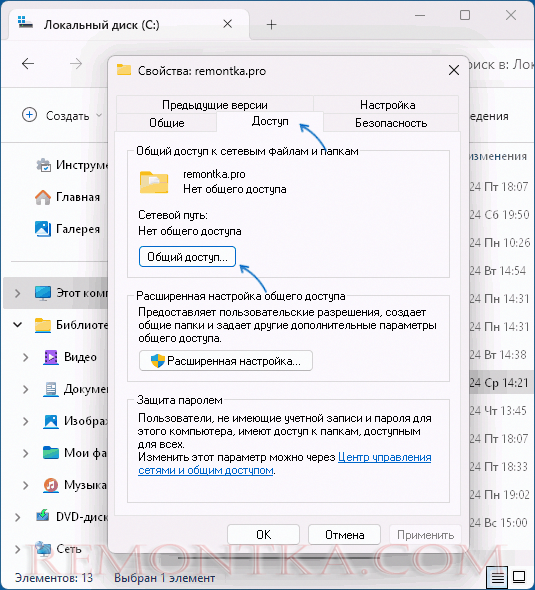
Task: Switch to the Безопасность tab
Action: (391, 123)
